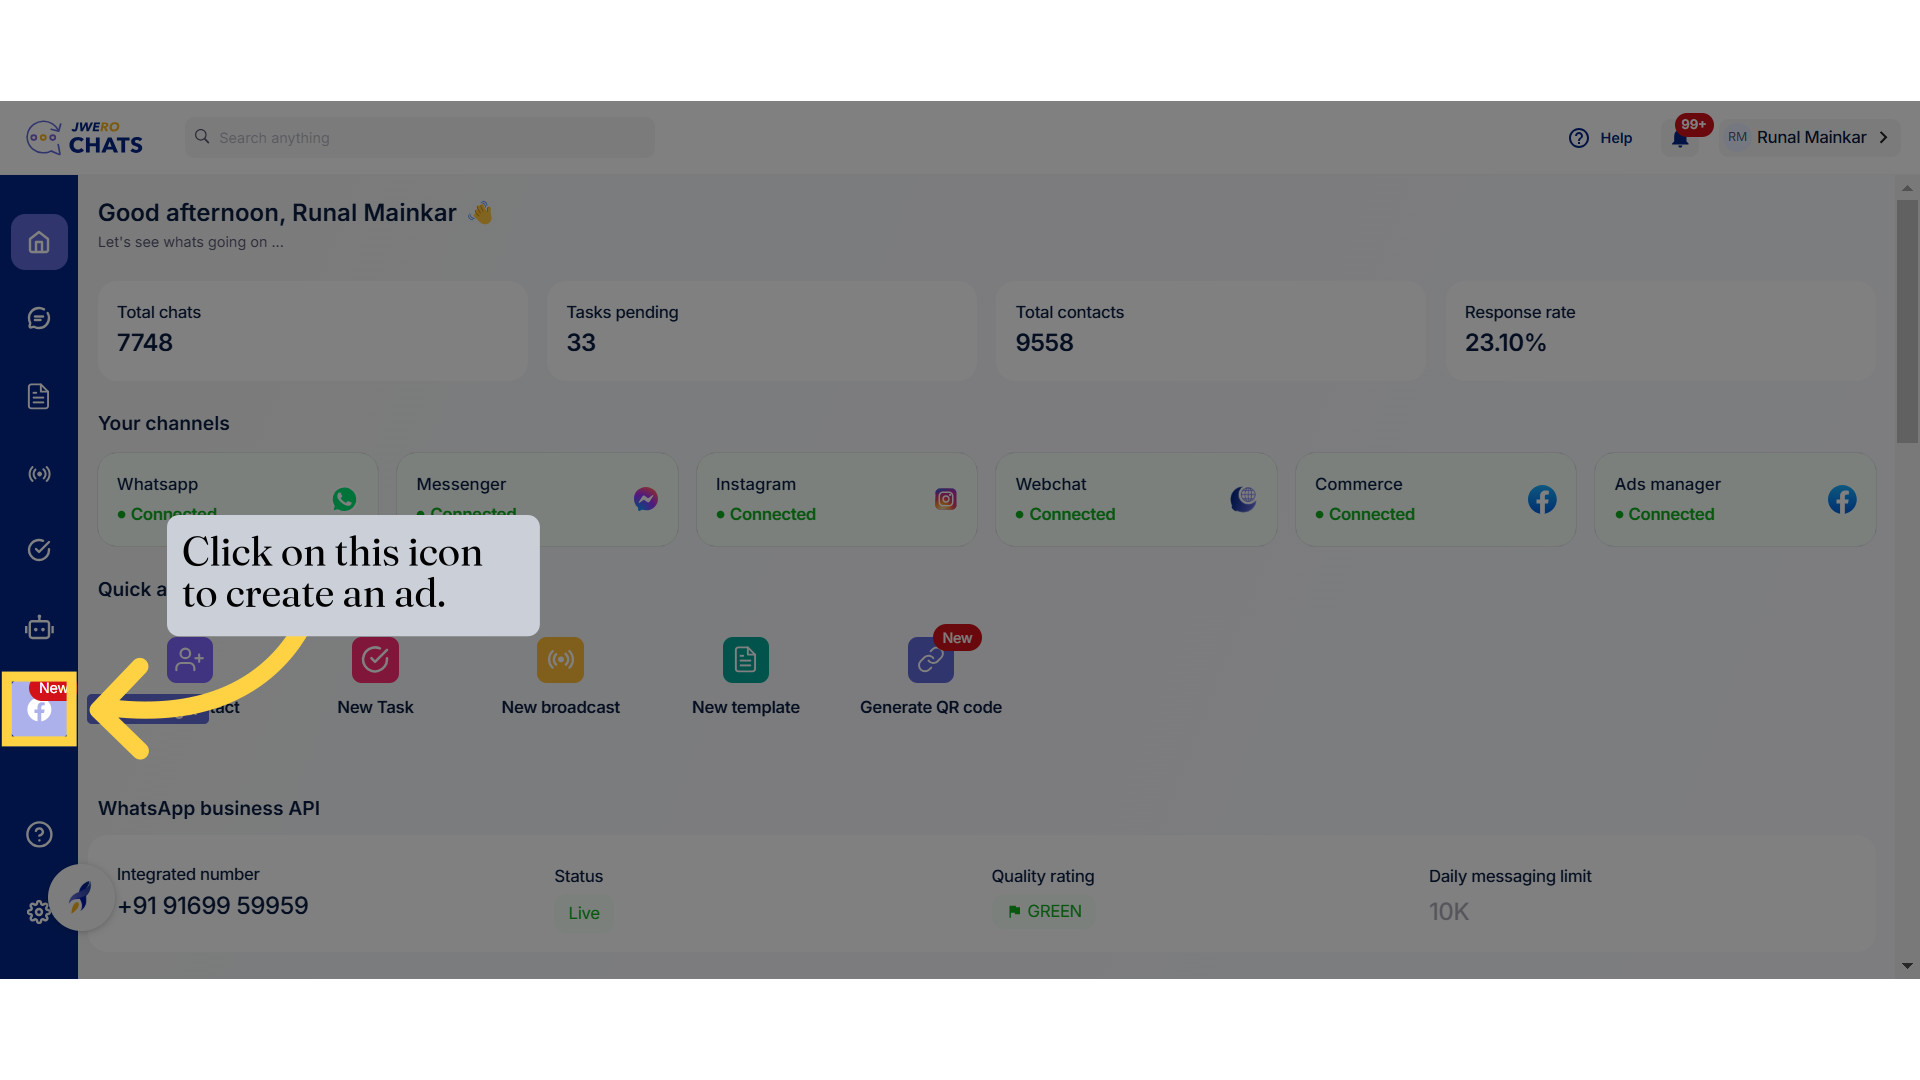Open the Instagram channel card
The width and height of the screenshot is (1920, 1080).
(x=836, y=499)
